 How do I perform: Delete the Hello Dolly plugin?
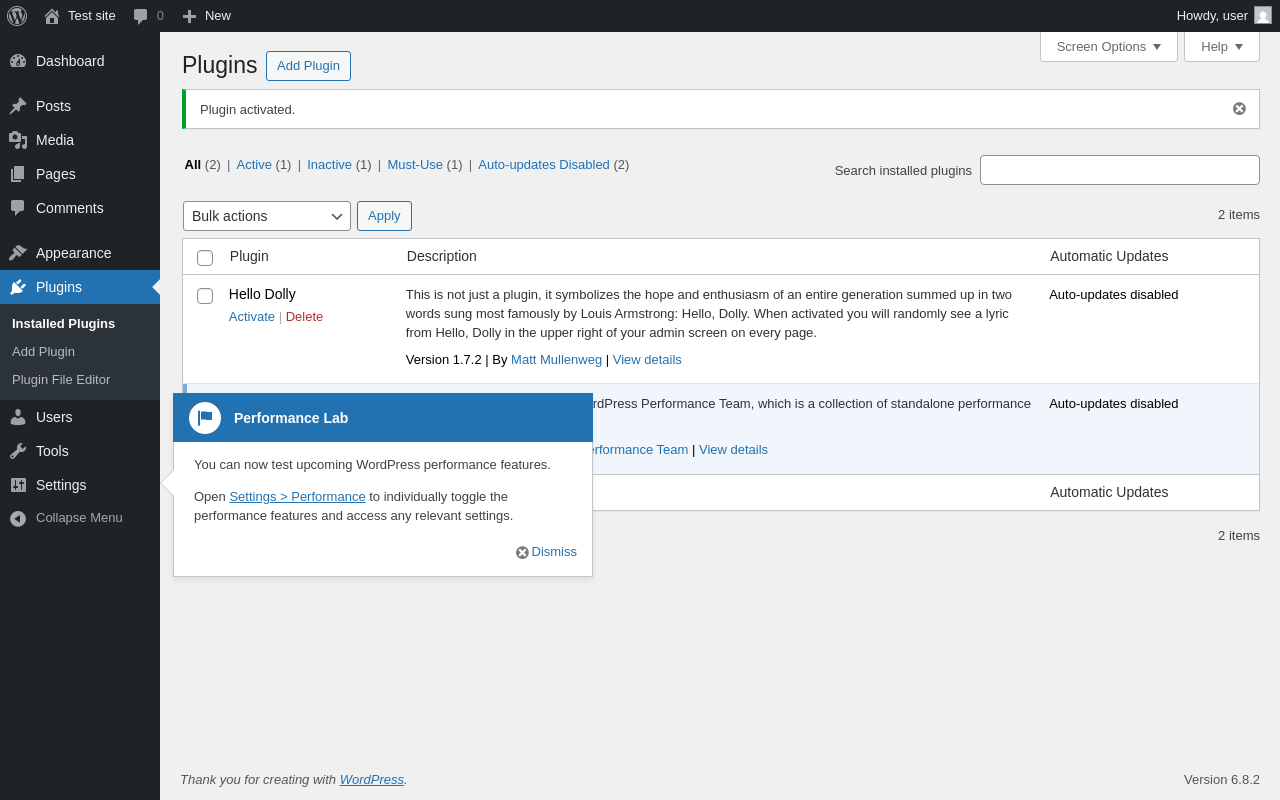point(304,317)
